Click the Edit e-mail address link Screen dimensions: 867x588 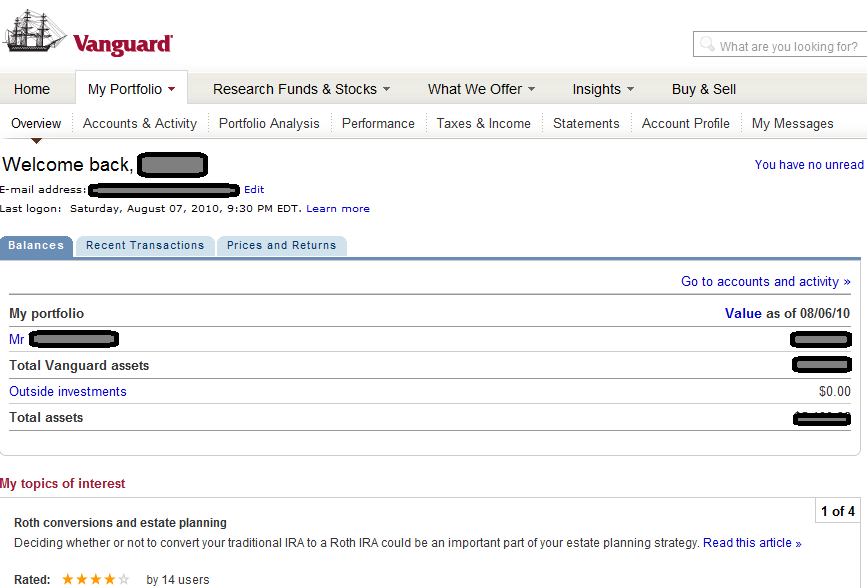[254, 190]
